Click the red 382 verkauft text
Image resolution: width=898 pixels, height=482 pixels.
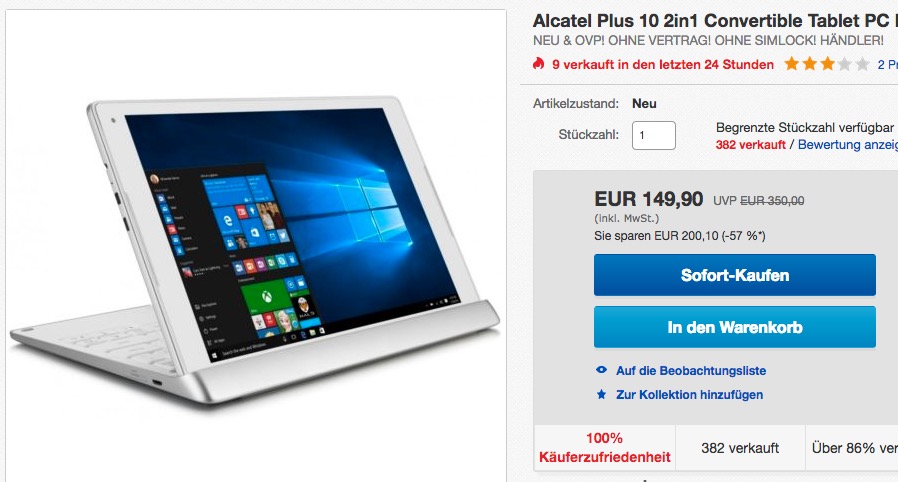pyautogui.click(x=750, y=145)
